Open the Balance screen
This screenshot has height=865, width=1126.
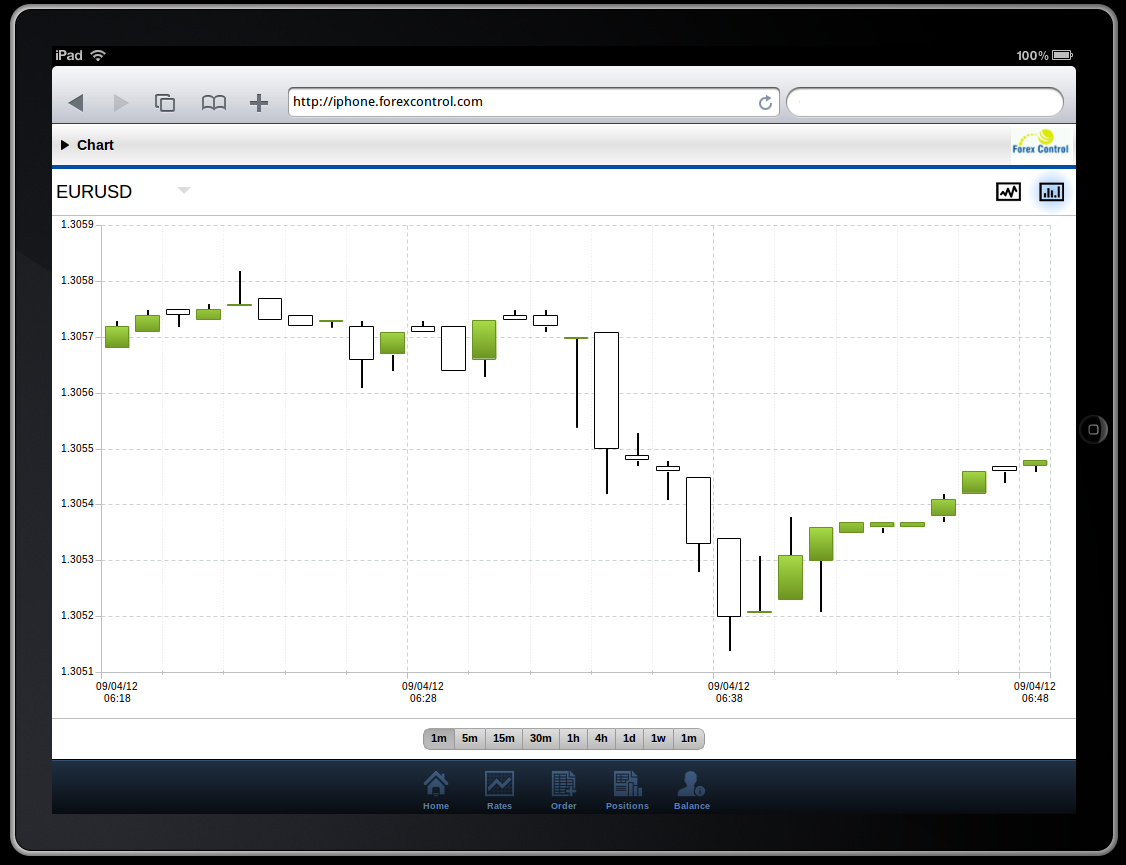click(x=692, y=790)
